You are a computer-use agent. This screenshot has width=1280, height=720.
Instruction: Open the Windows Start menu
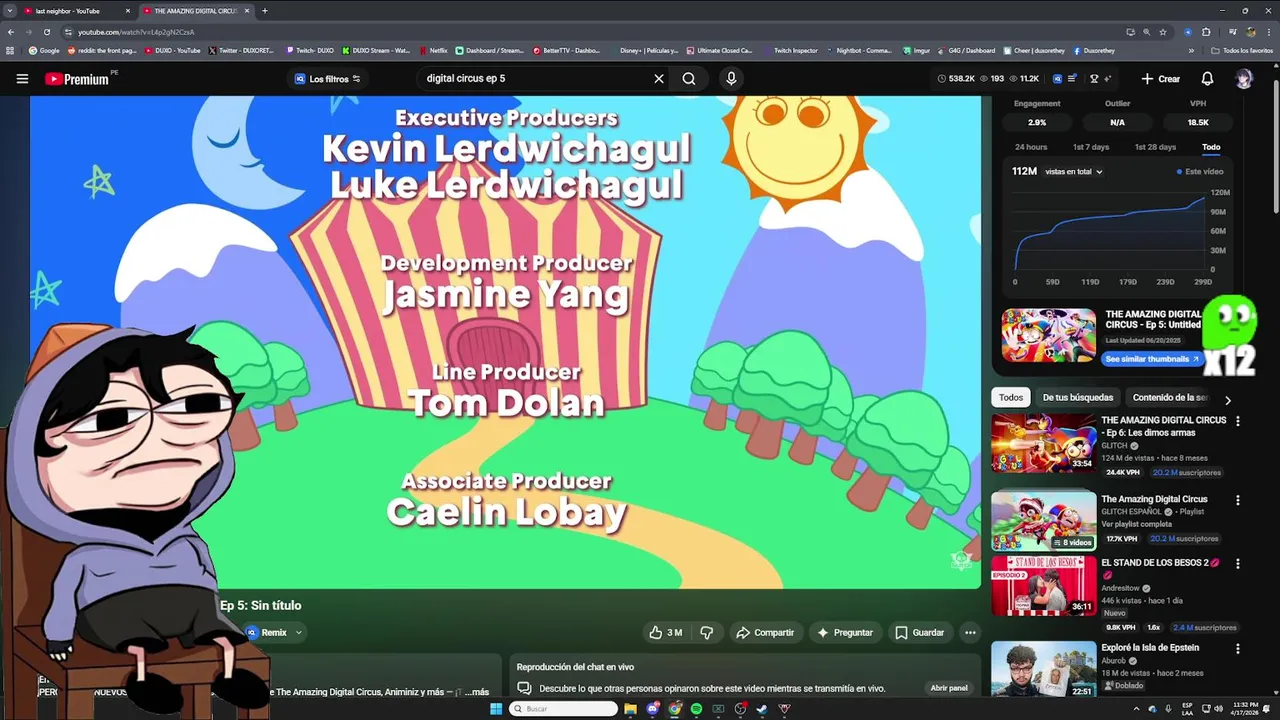pyautogui.click(x=496, y=709)
